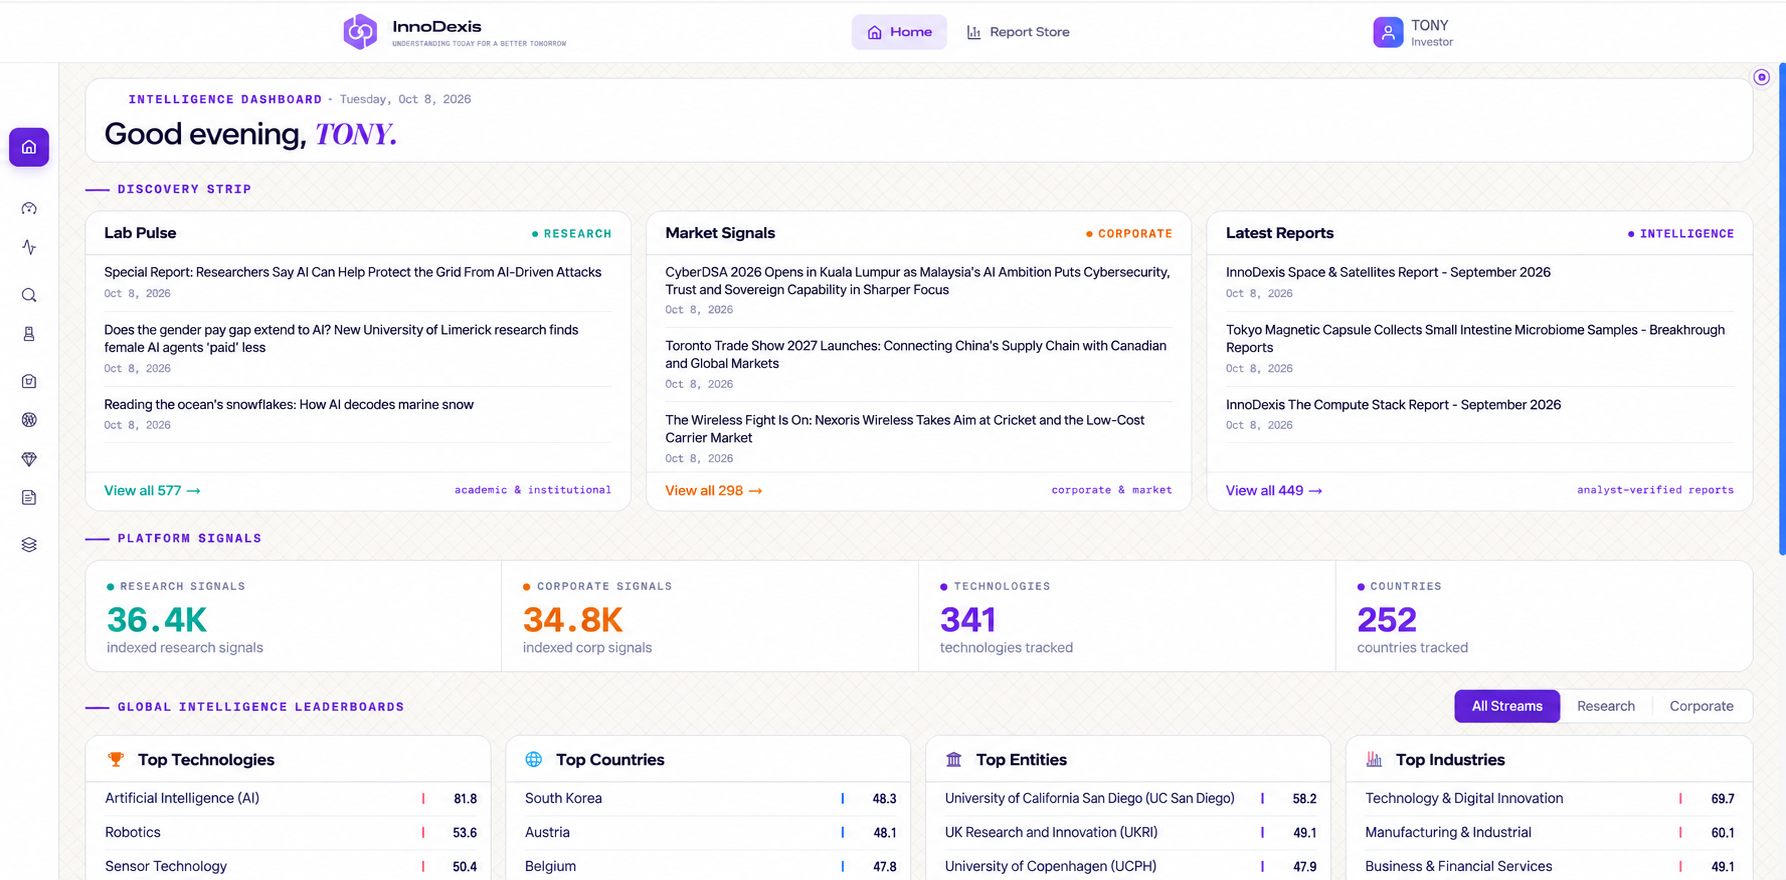Switch to the Home tab
The height and width of the screenshot is (880, 1786).
point(899,32)
